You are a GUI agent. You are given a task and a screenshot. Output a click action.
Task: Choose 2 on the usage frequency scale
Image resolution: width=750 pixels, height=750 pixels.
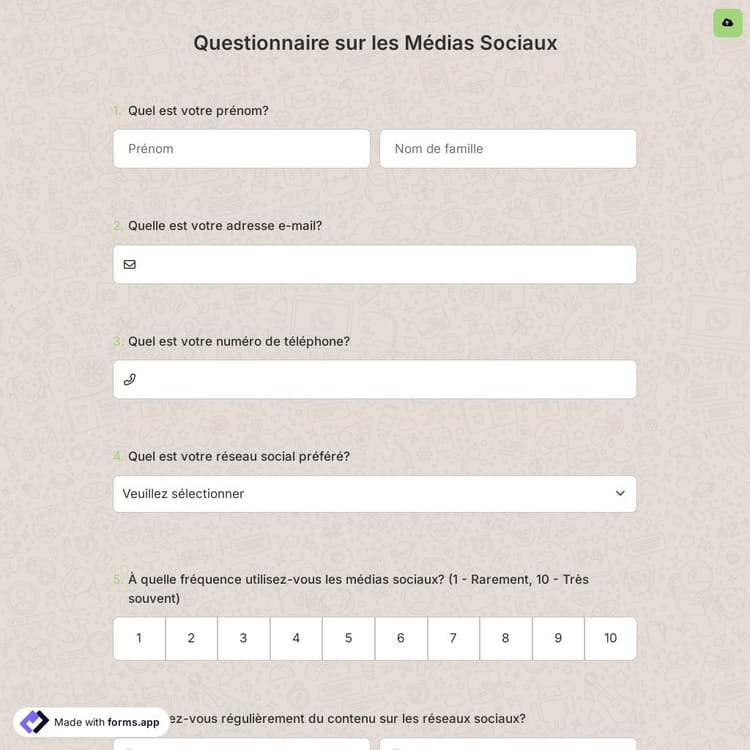point(191,638)
